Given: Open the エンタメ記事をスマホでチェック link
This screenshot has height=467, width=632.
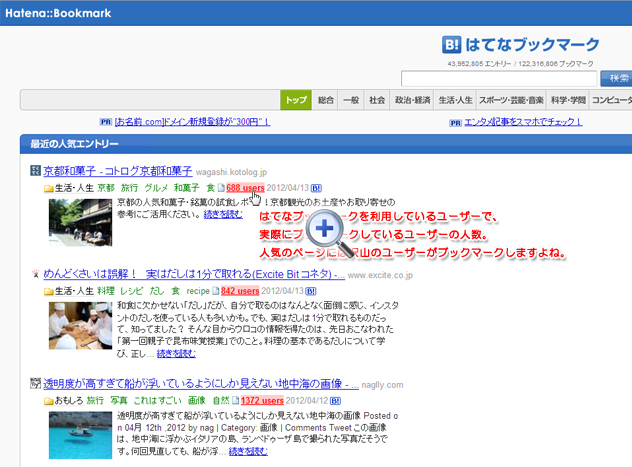Looking at the screenshot, I should pos(523,122).
